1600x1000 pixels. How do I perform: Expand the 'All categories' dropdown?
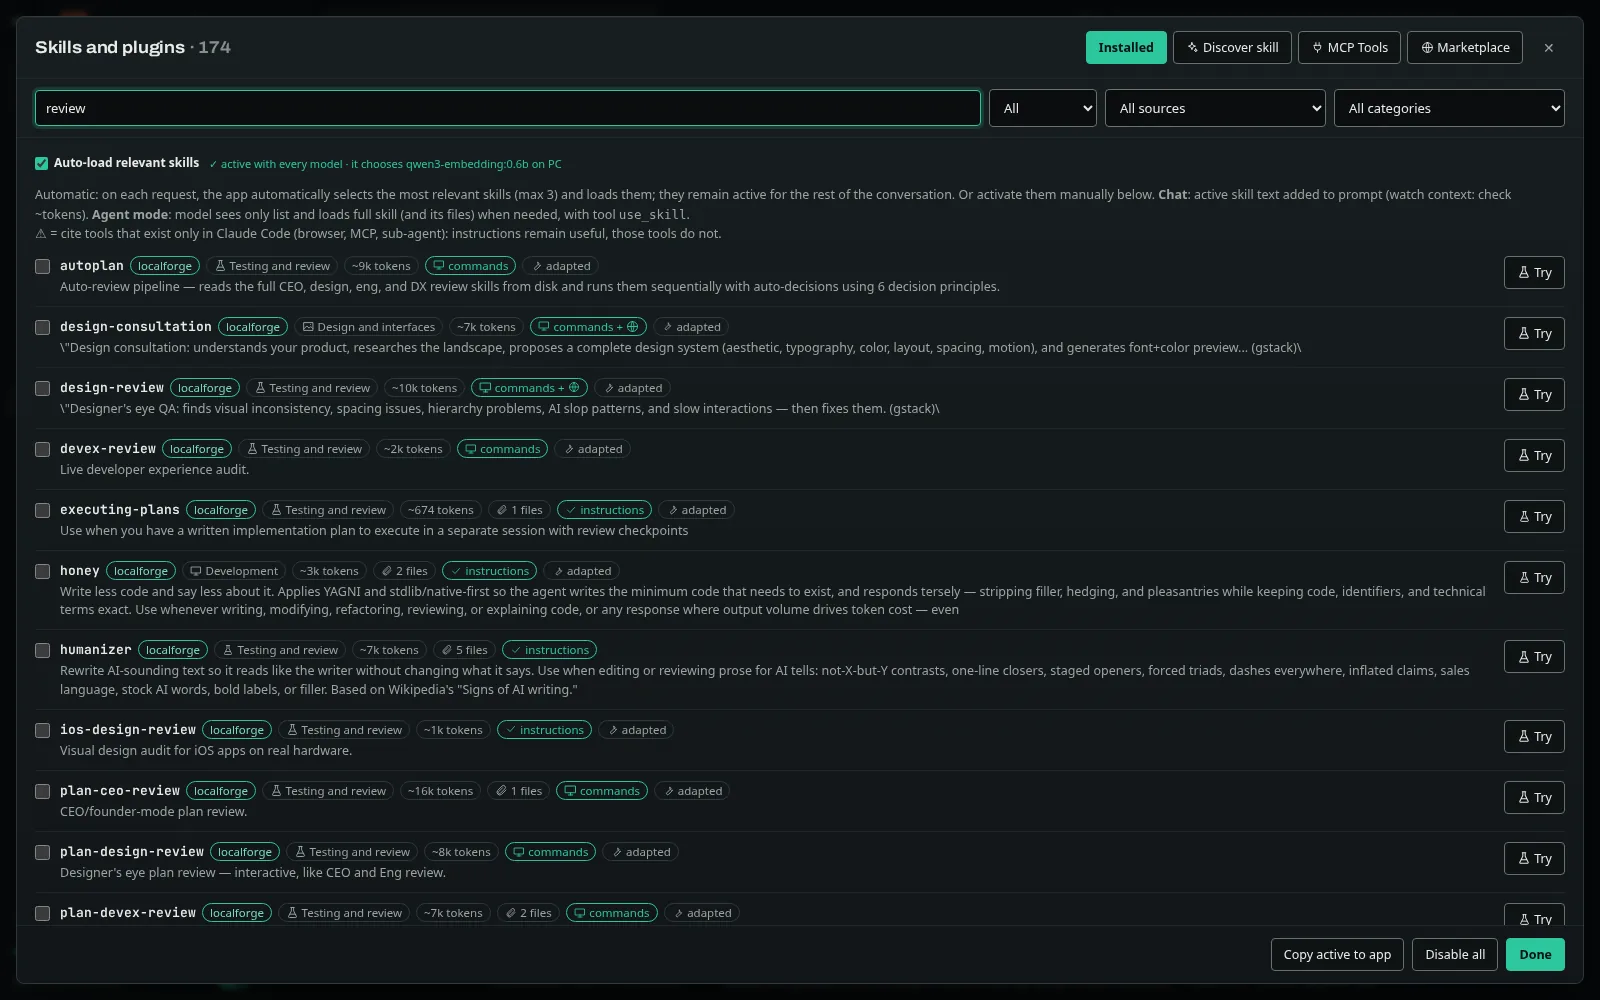pos(1449,108)
